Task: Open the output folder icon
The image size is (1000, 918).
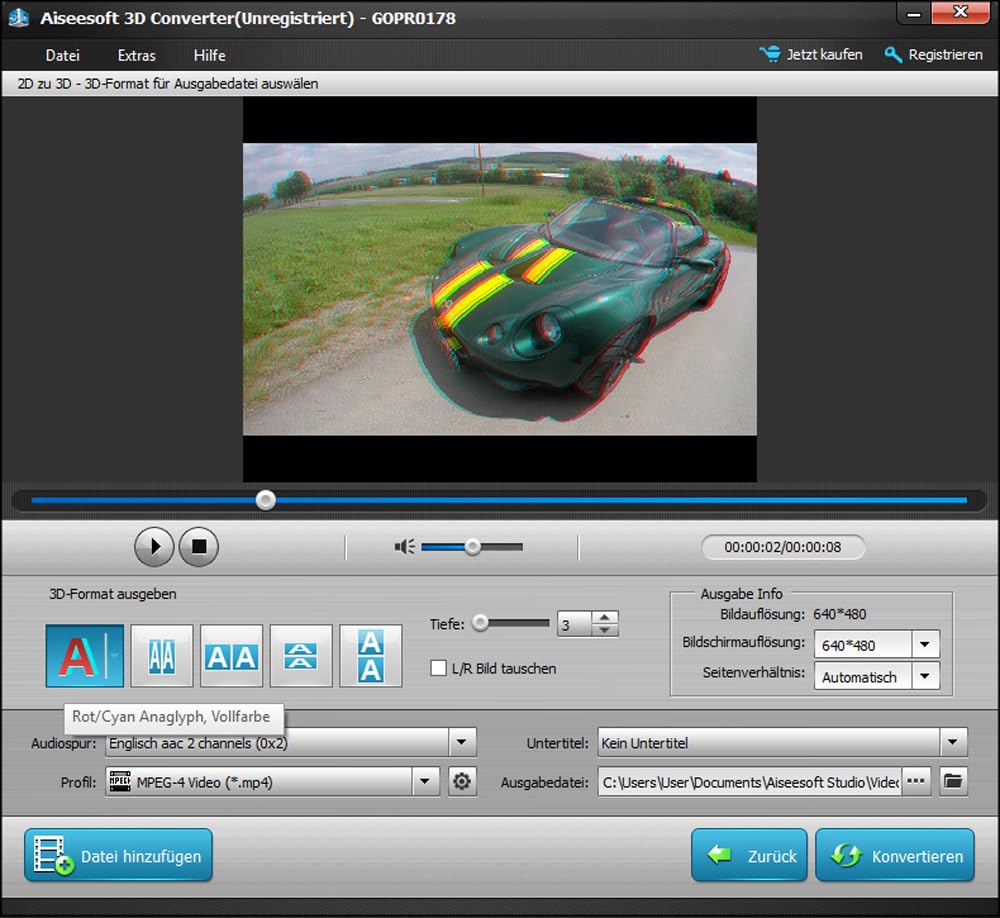Action: (953, 782)
